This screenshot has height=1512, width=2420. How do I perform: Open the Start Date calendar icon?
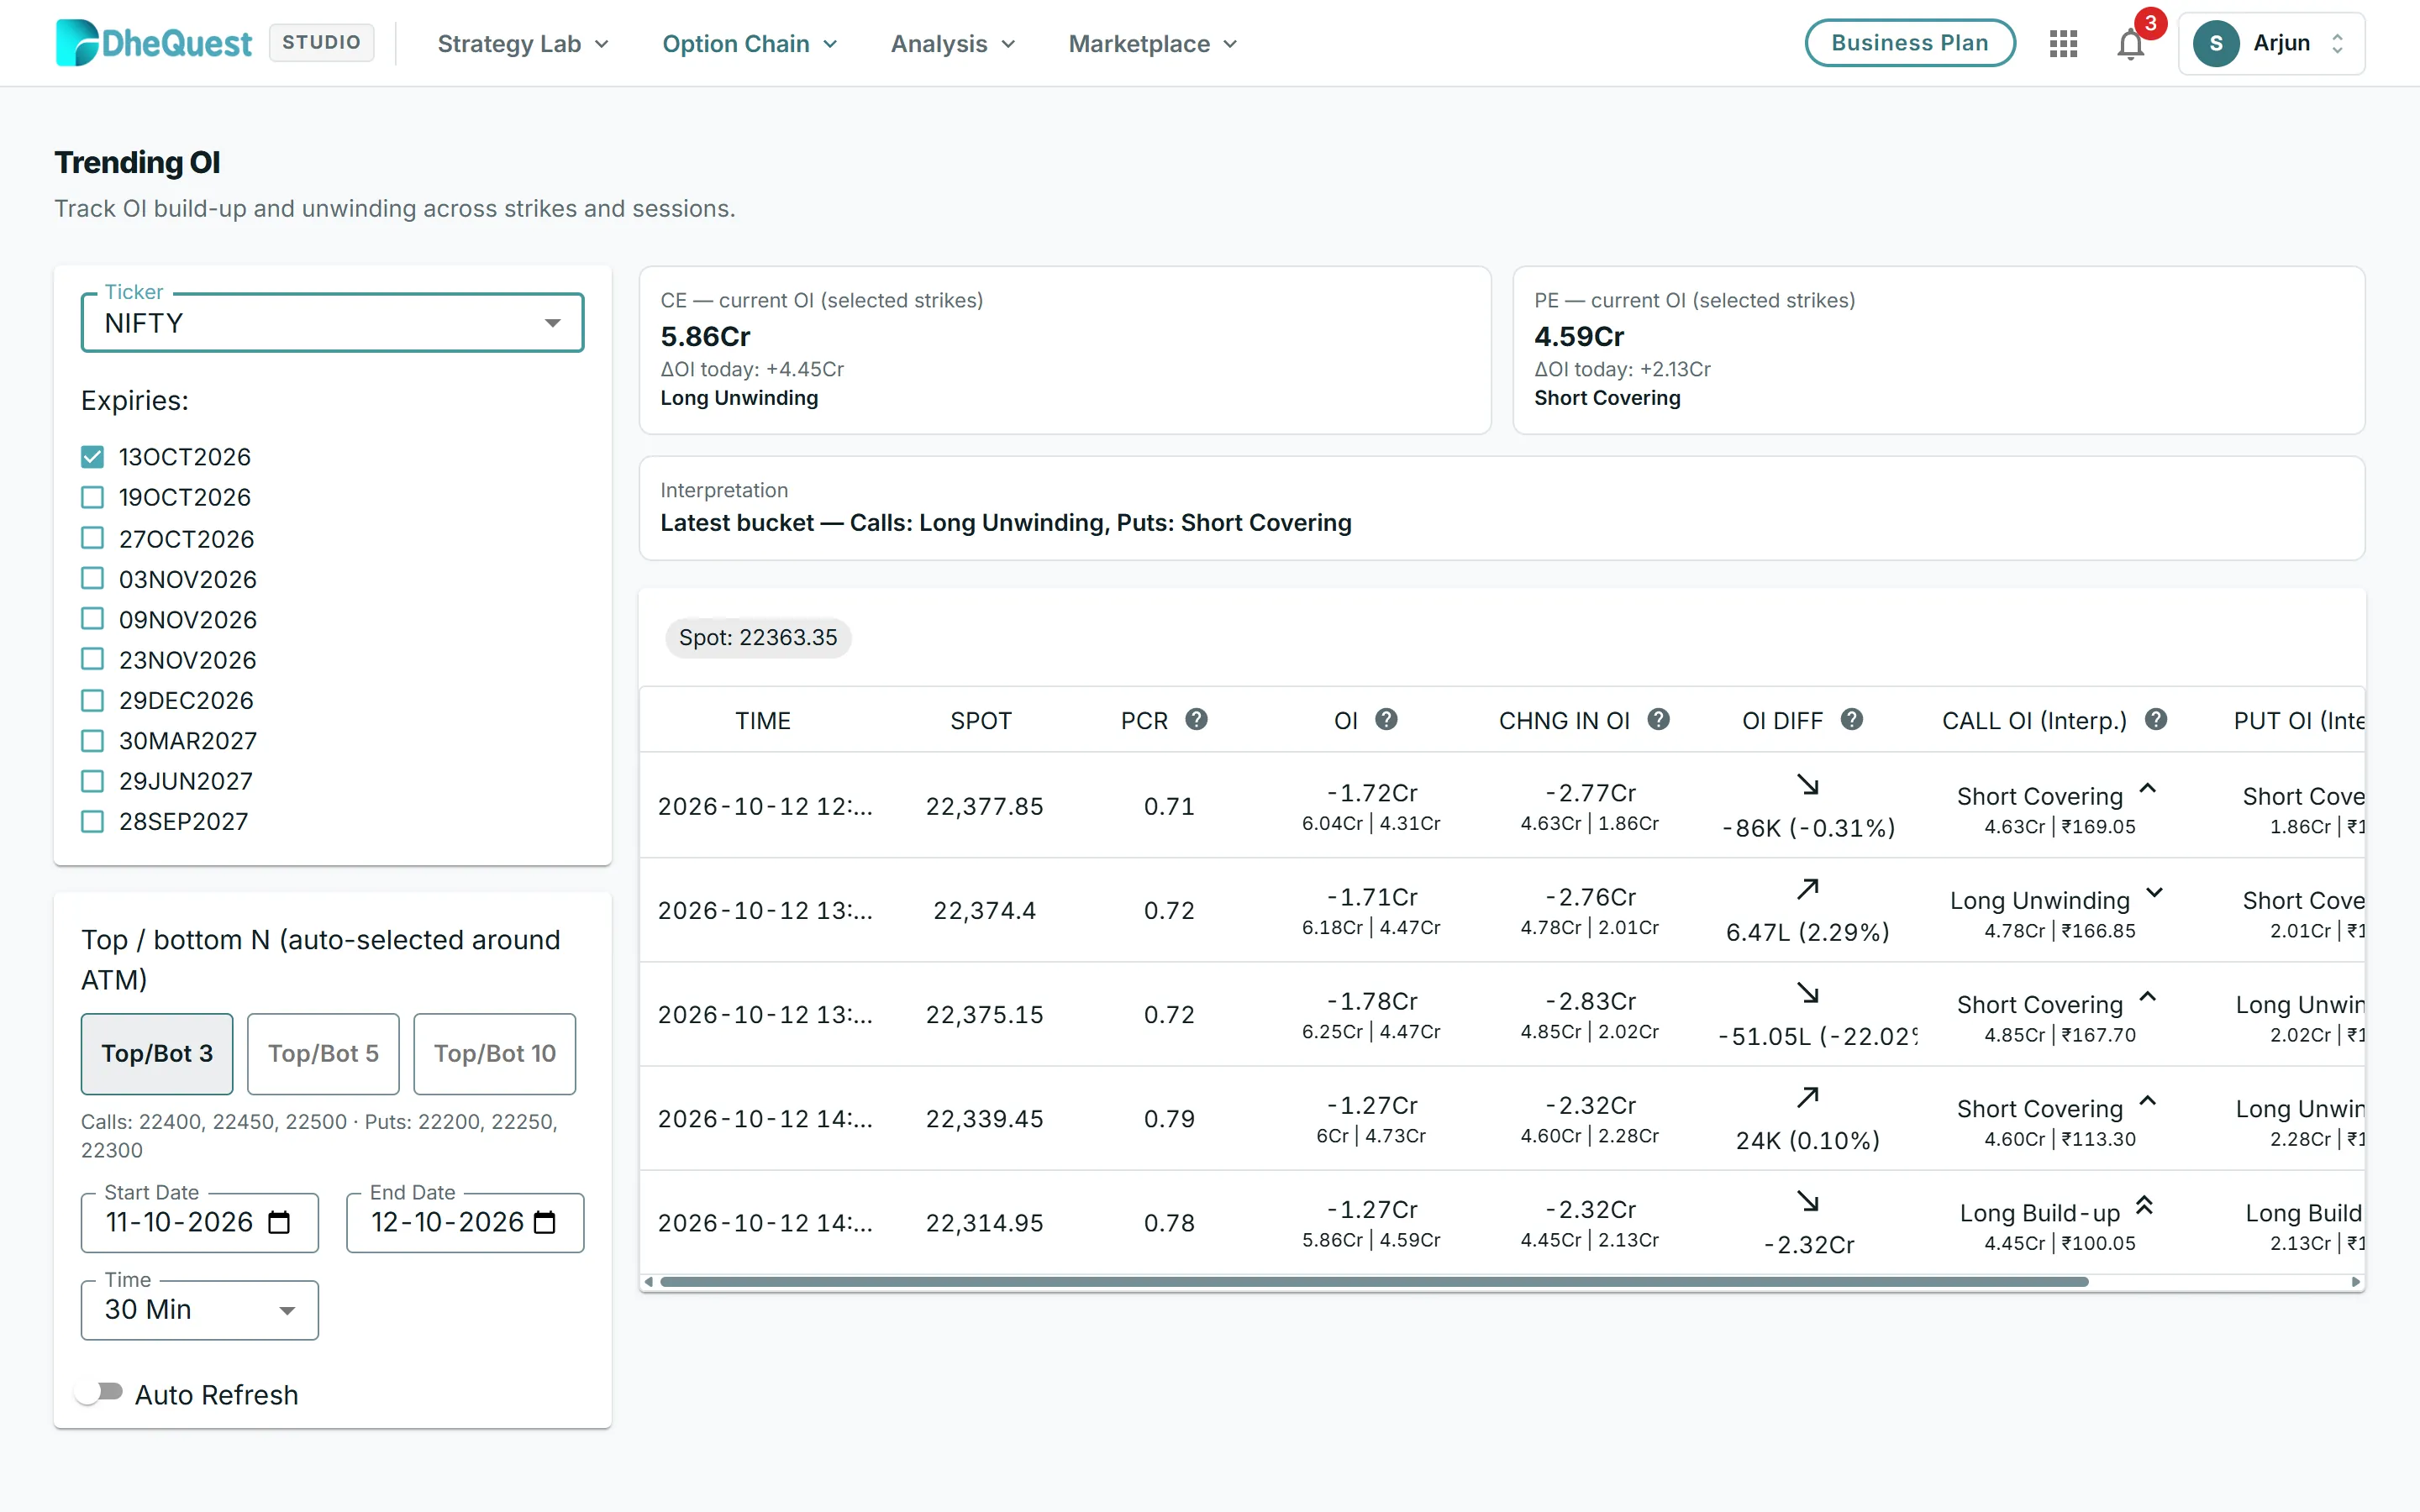(280, 1222)
